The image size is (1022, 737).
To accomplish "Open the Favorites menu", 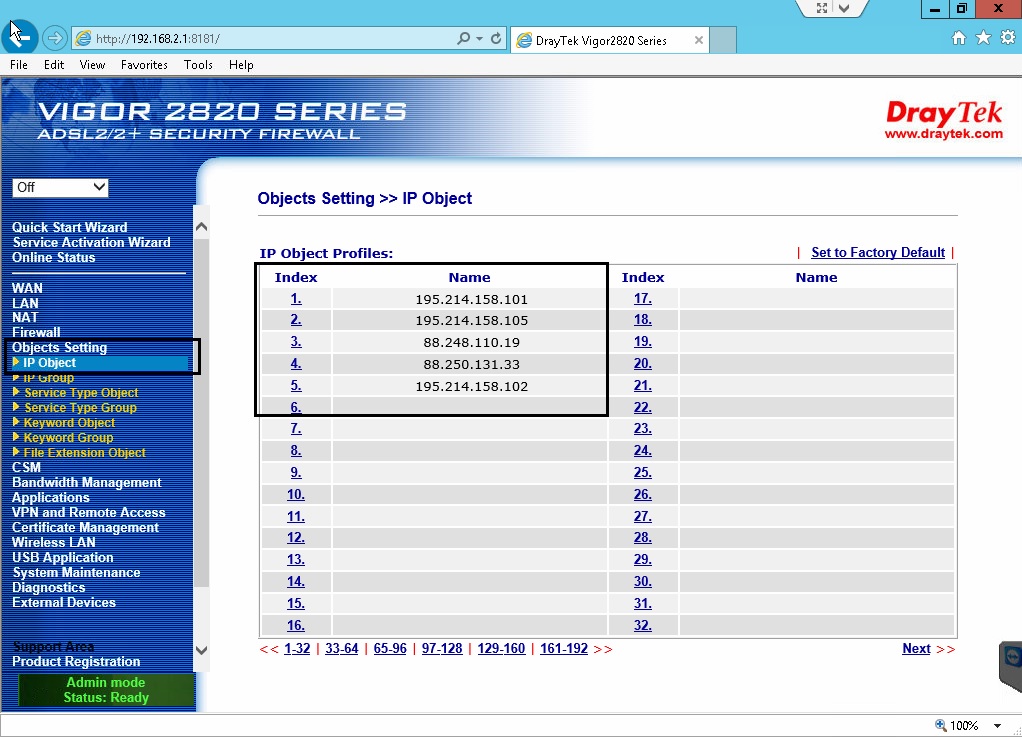I will point(144,65).
